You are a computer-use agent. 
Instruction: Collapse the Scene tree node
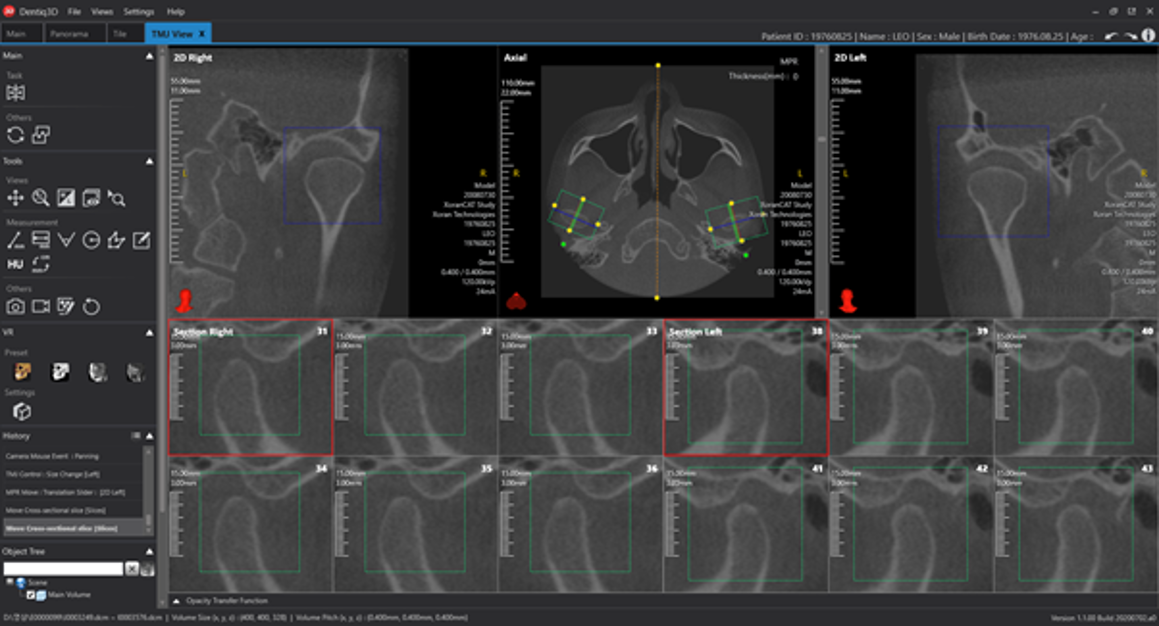(10, 582)
